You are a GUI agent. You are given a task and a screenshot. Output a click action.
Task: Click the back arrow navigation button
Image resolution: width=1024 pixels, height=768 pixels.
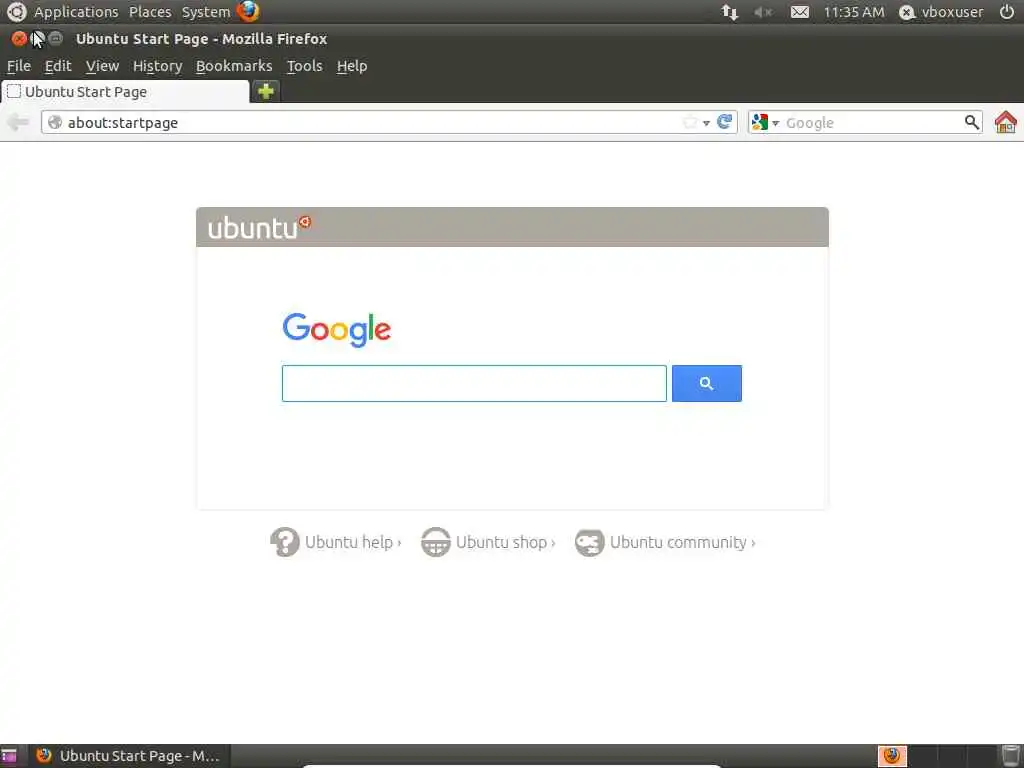click(18, 122)
